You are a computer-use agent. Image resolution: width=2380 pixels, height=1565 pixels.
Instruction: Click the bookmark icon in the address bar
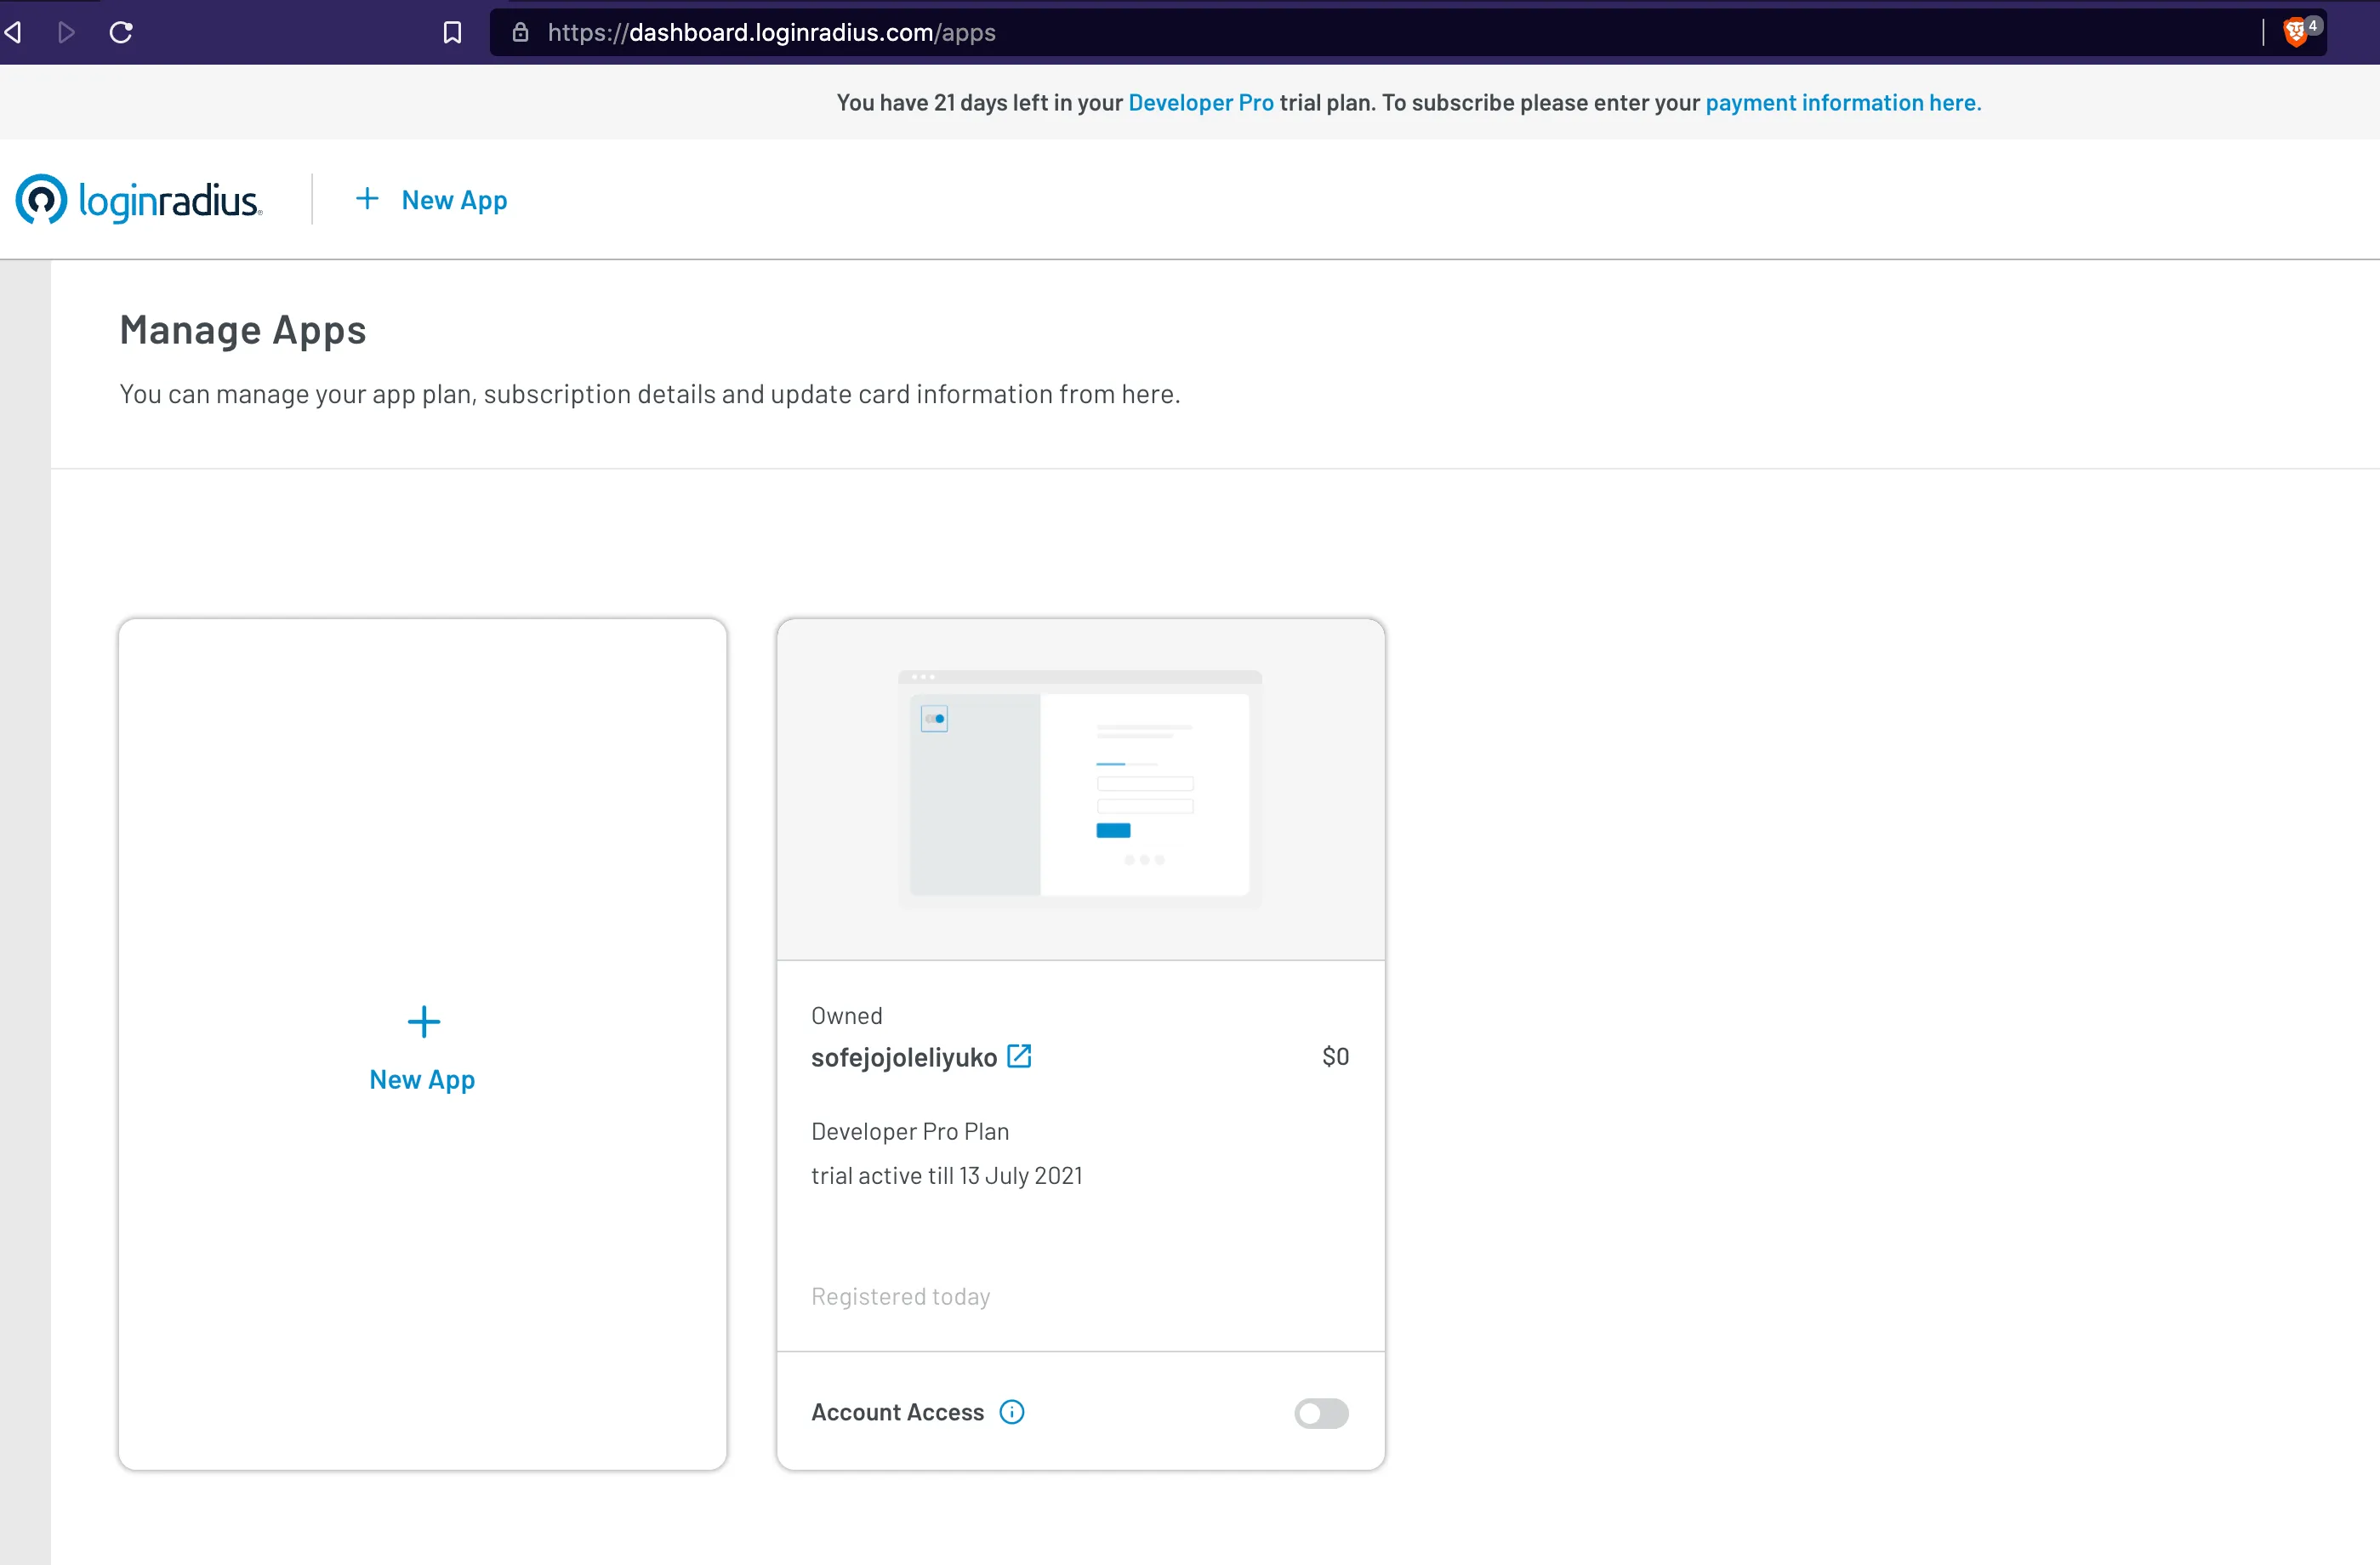coord(452,31)
